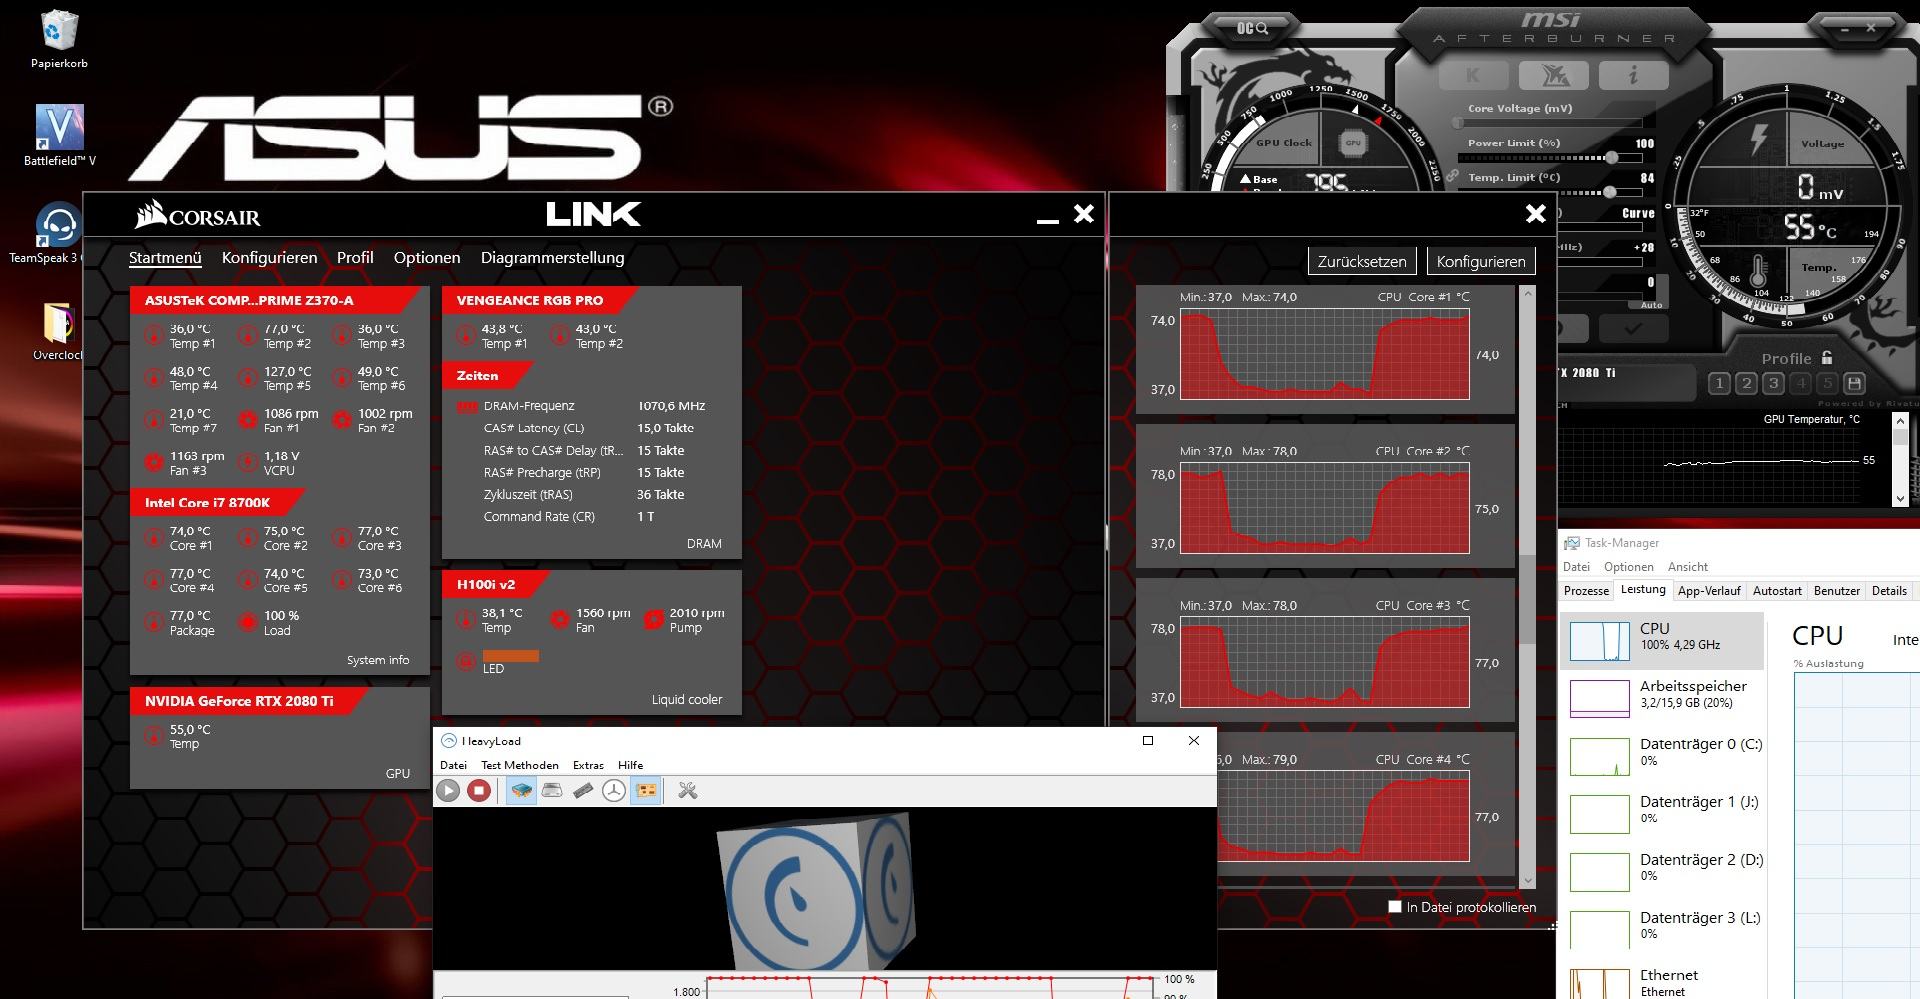Open HeavyLoad options via wrench icon
This screenshot has width=1920, height=999.
(x=687, y=791)
